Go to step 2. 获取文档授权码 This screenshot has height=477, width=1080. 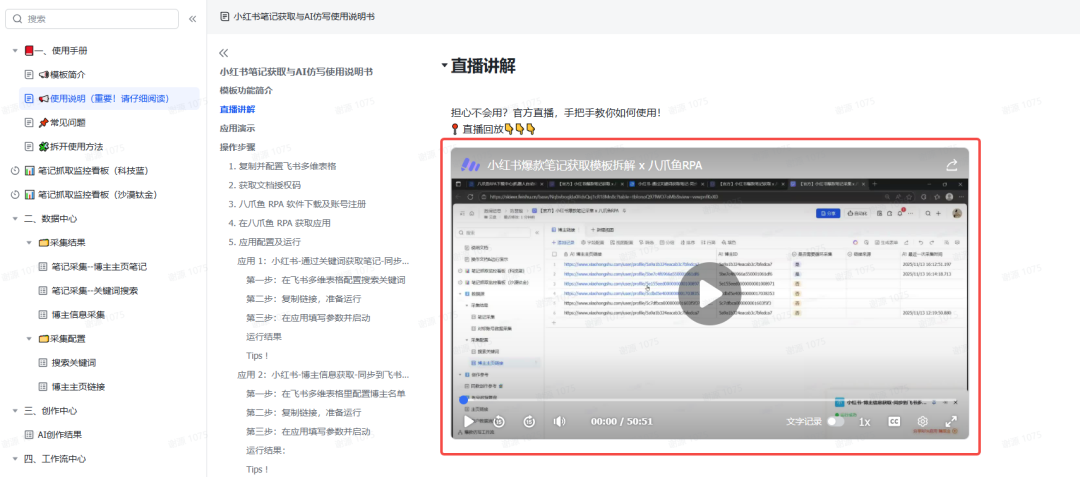click(265, 185)
